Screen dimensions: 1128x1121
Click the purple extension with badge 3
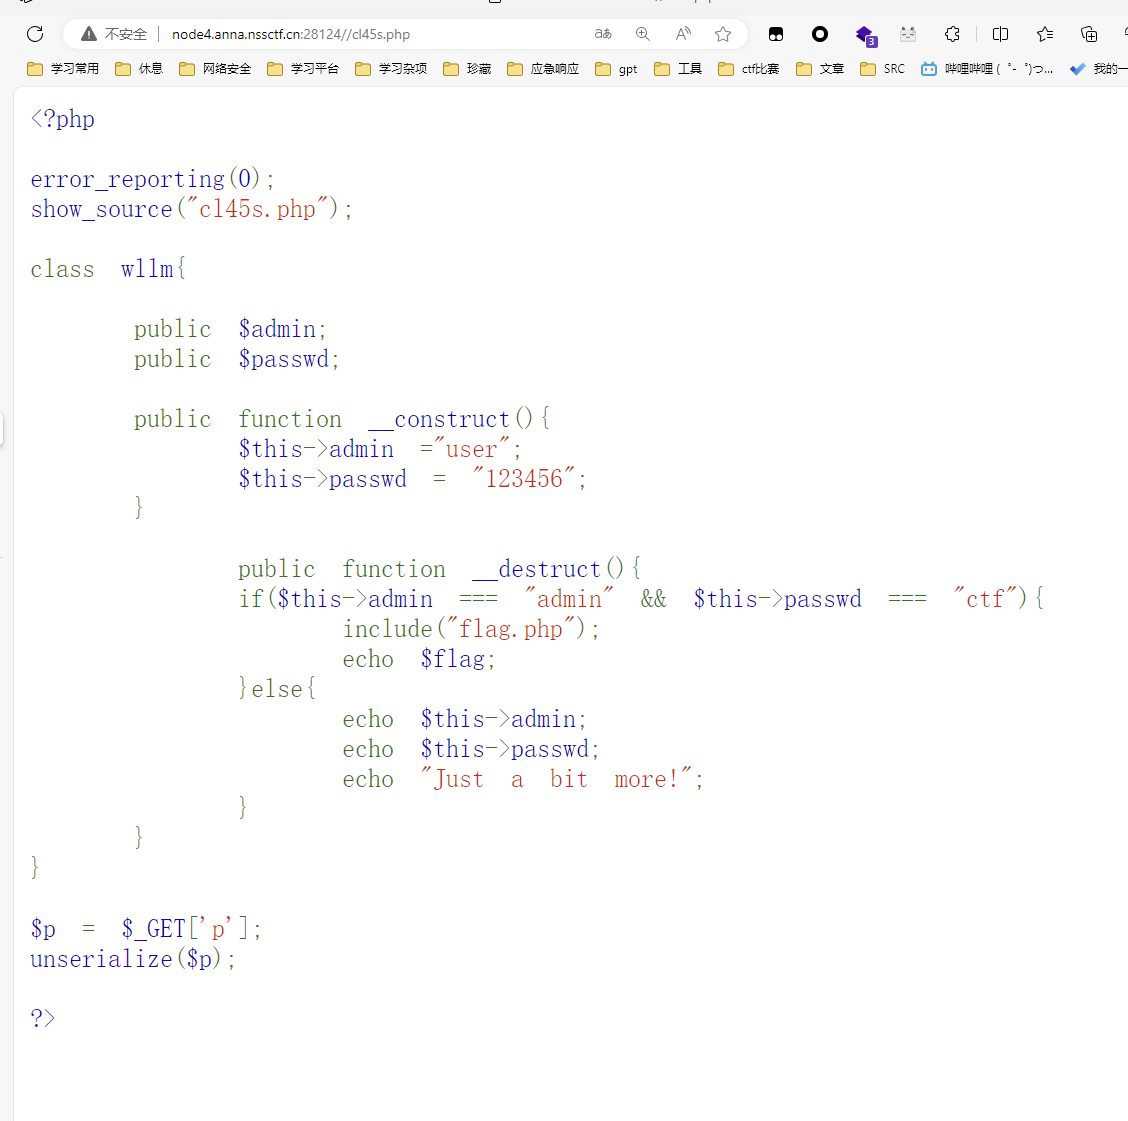click(865, 35)
